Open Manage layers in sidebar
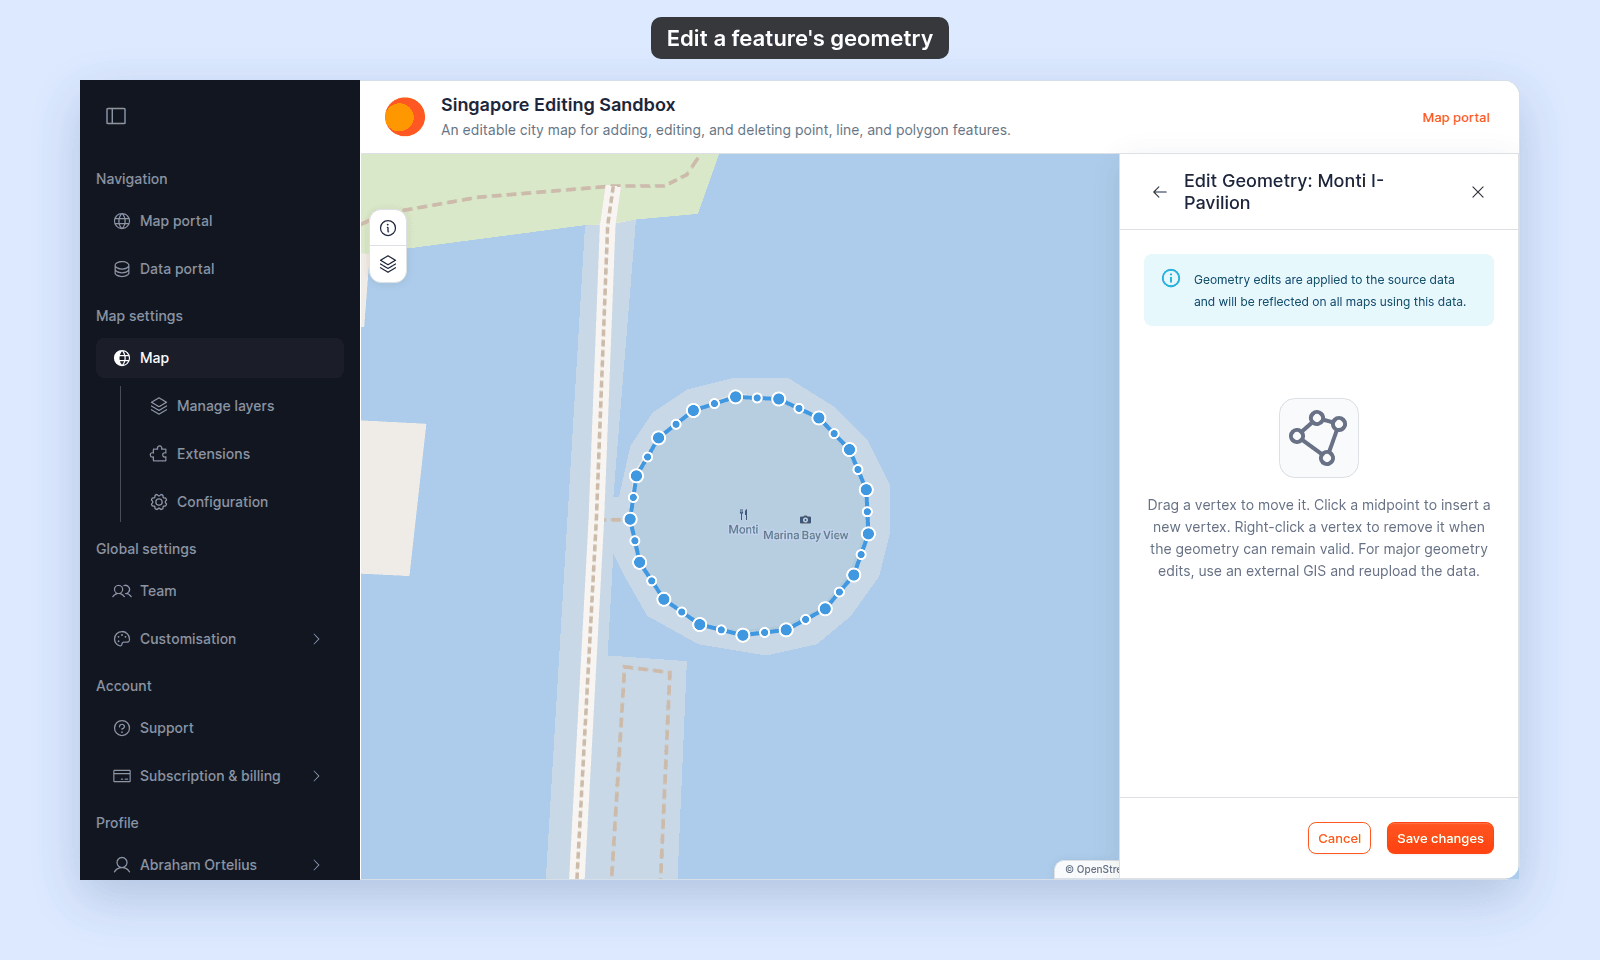 click(225, 406)
